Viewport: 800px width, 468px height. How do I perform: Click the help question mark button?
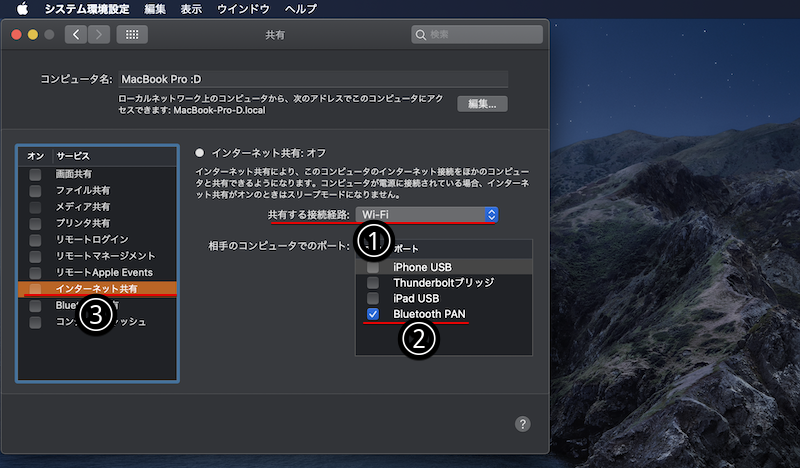pyautogui.click(x=522, y=424)
